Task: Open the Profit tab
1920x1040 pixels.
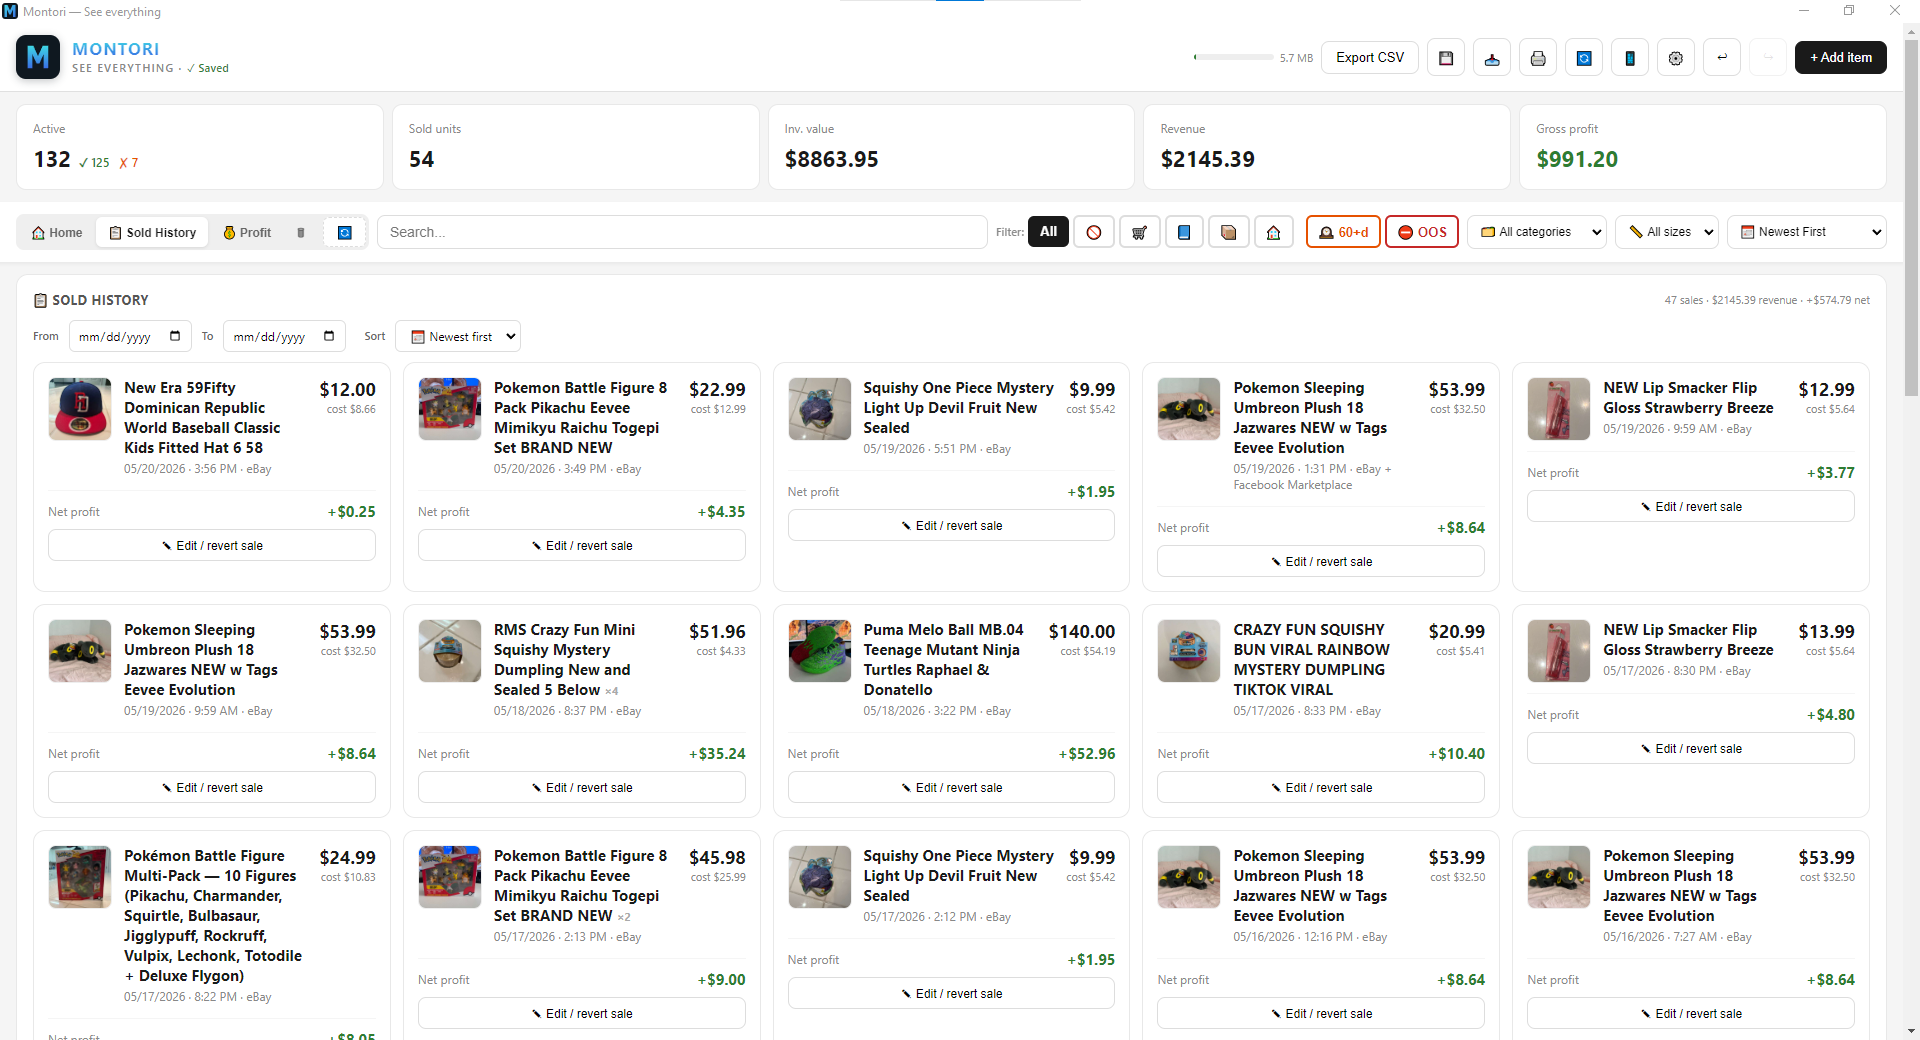Action: click(247, 233)
